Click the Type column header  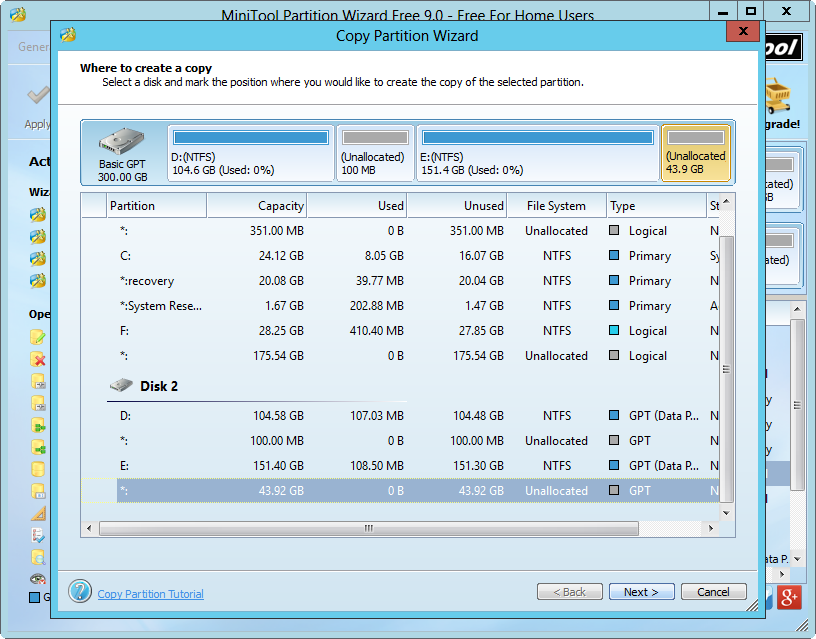tap(656, 206)
